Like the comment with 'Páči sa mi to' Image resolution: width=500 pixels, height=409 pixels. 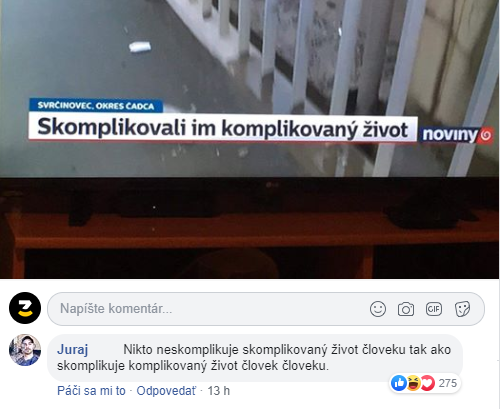point(91,391)
